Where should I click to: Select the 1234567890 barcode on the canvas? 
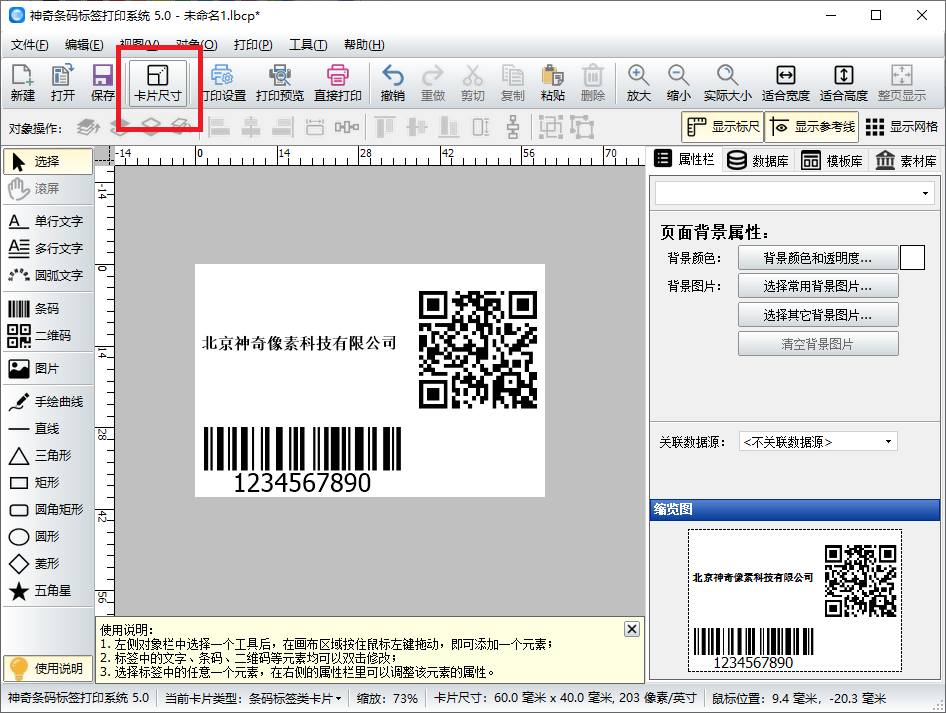pyautogui.click(x=302, y=460)
